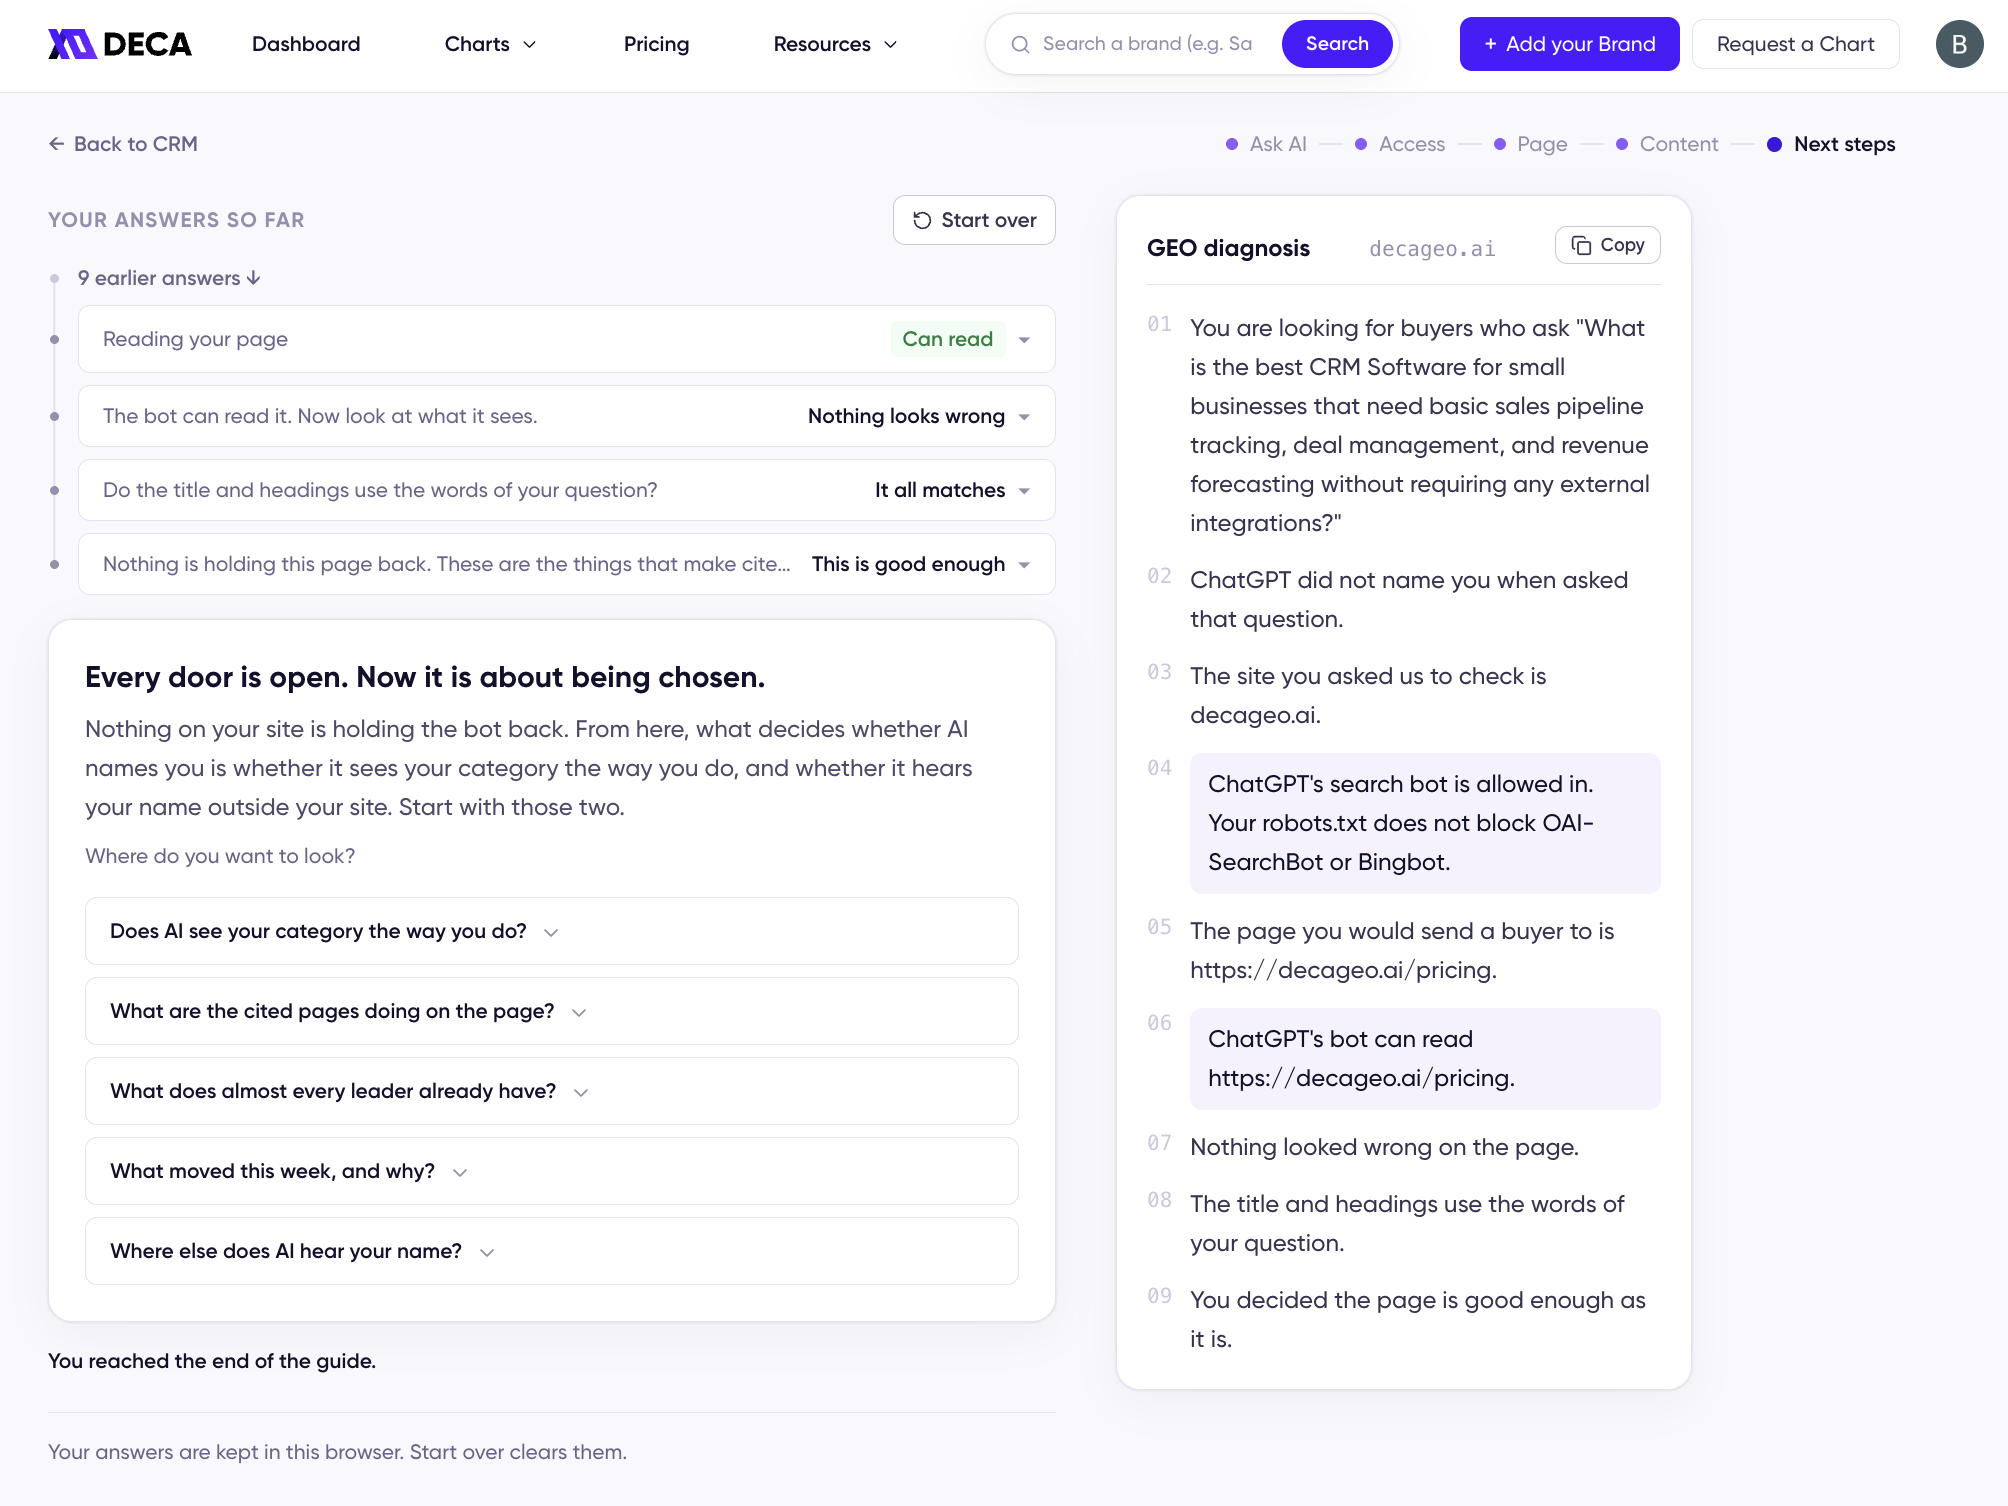Click the Can read status badge
Viewport: 2008px width, 1506px height.
[x=947, y=339]
